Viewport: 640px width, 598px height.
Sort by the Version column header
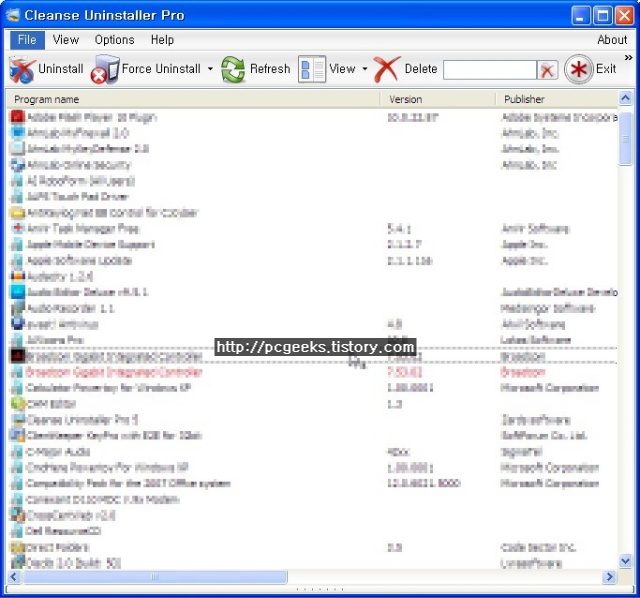pyautogui.click(x=438, y=99)
